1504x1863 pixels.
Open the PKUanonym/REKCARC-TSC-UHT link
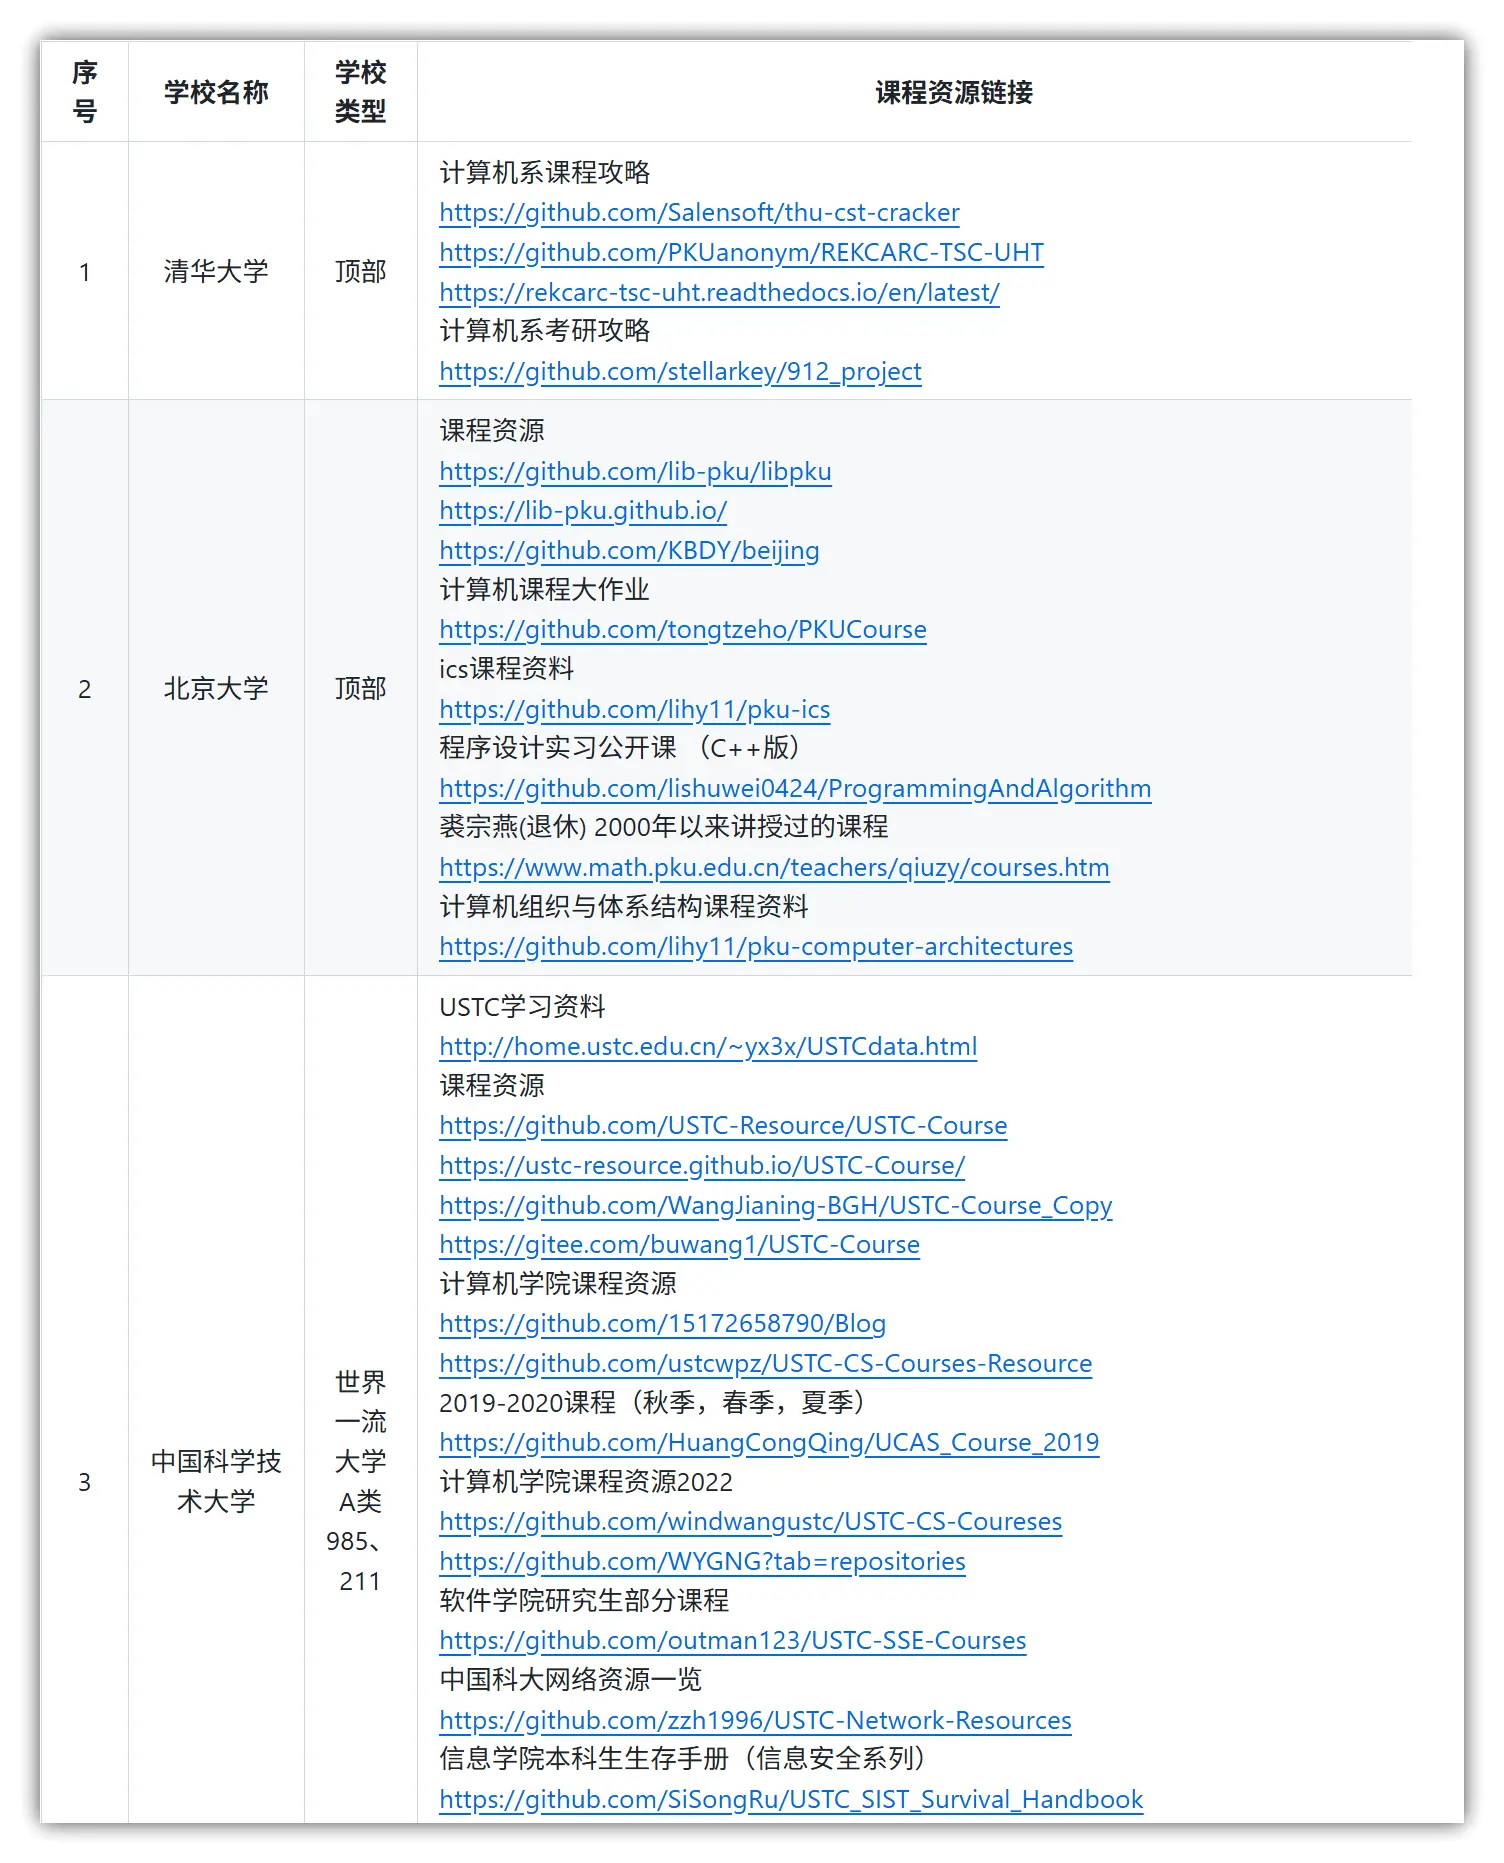pyautogui.click(x=741, y=252)
